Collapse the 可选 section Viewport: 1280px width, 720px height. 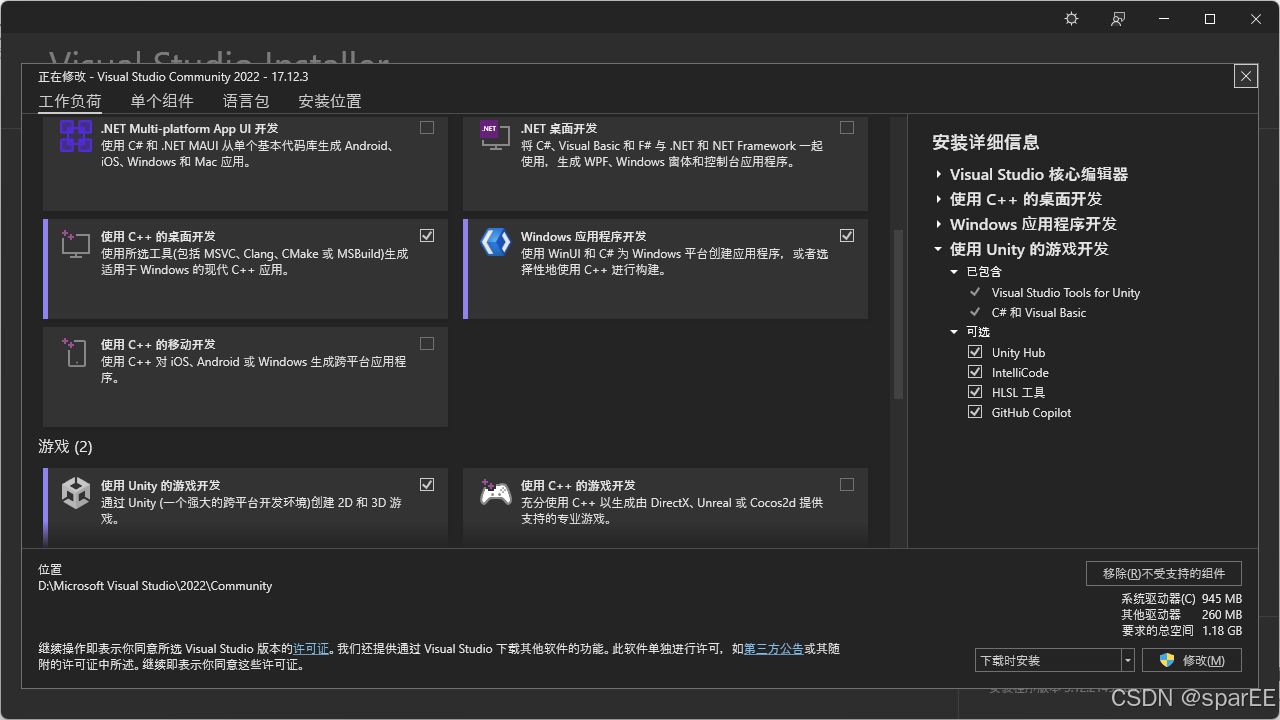click(x=955, y=332)
